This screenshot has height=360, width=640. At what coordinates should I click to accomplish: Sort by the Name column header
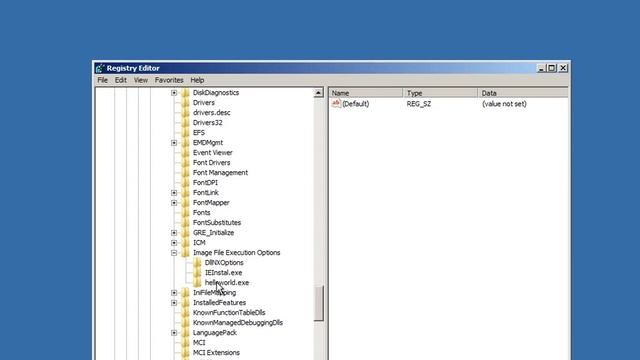(366, 93)
